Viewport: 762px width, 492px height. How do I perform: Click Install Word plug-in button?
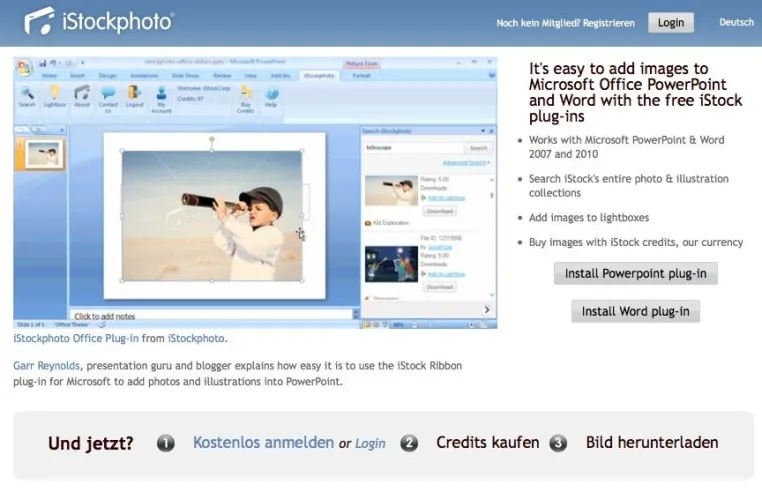636,311
